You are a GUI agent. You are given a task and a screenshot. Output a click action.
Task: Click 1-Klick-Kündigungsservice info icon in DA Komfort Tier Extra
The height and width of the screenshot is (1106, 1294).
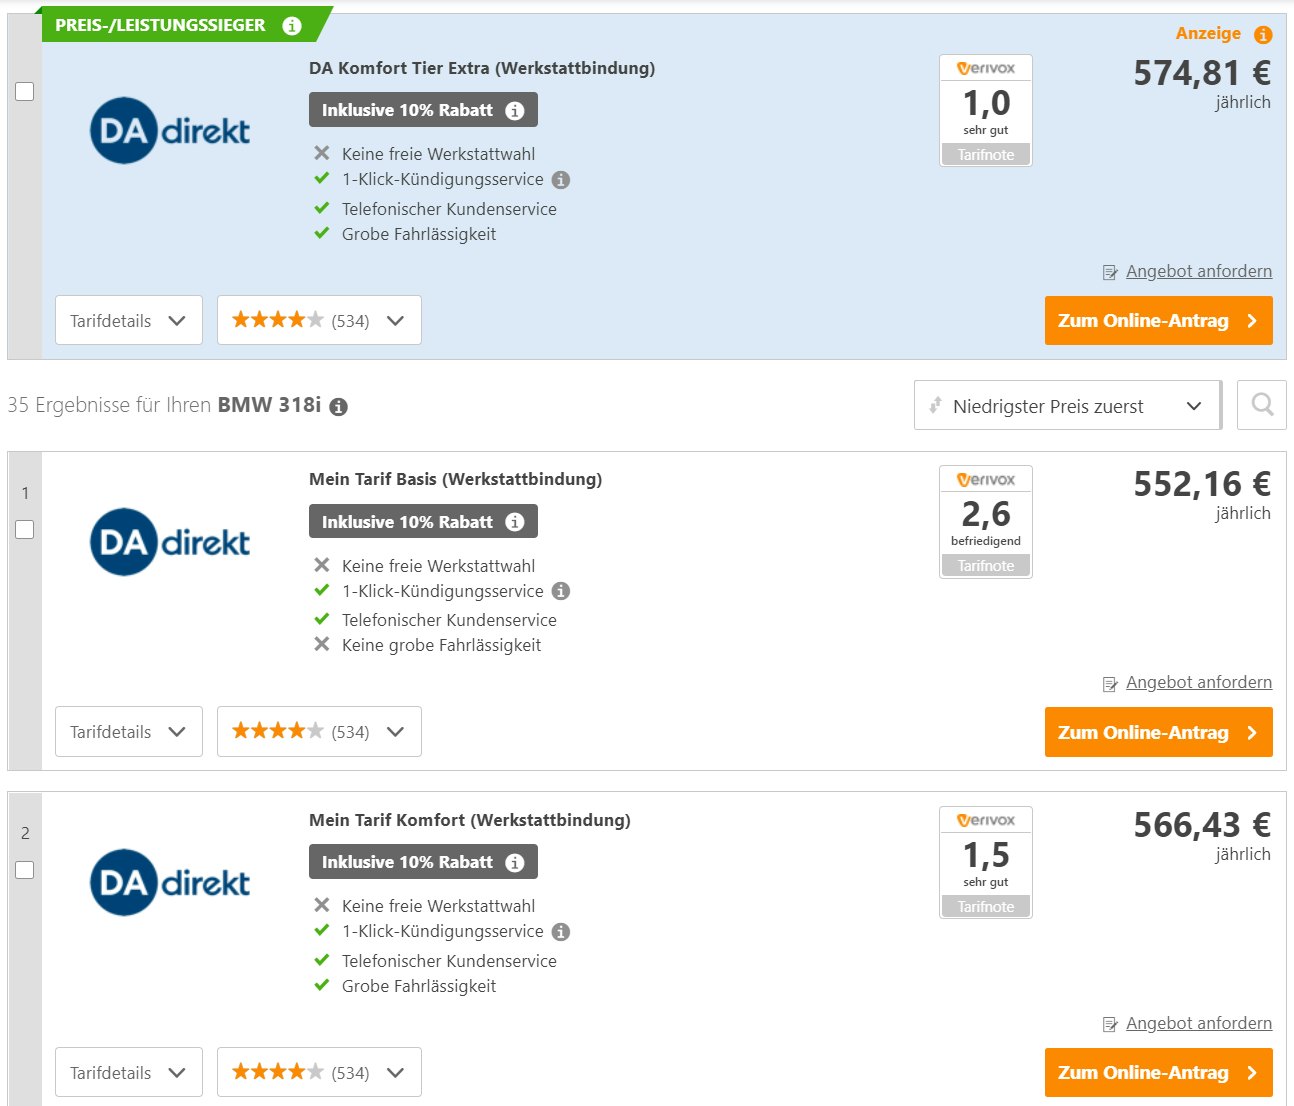click(x=561, y=180)
